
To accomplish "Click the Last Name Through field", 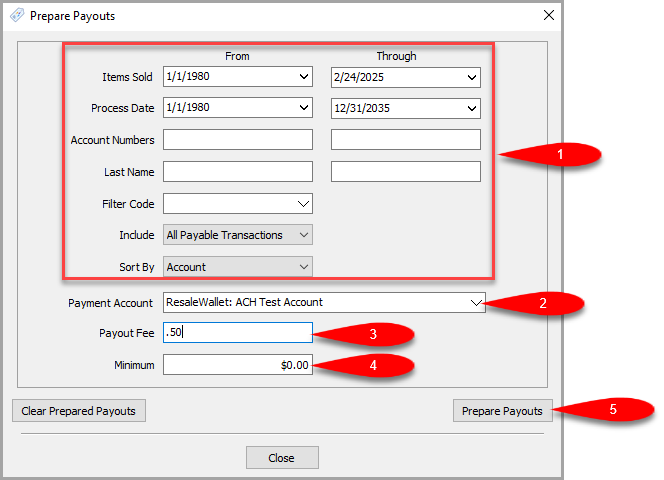I will click(406, 172).
